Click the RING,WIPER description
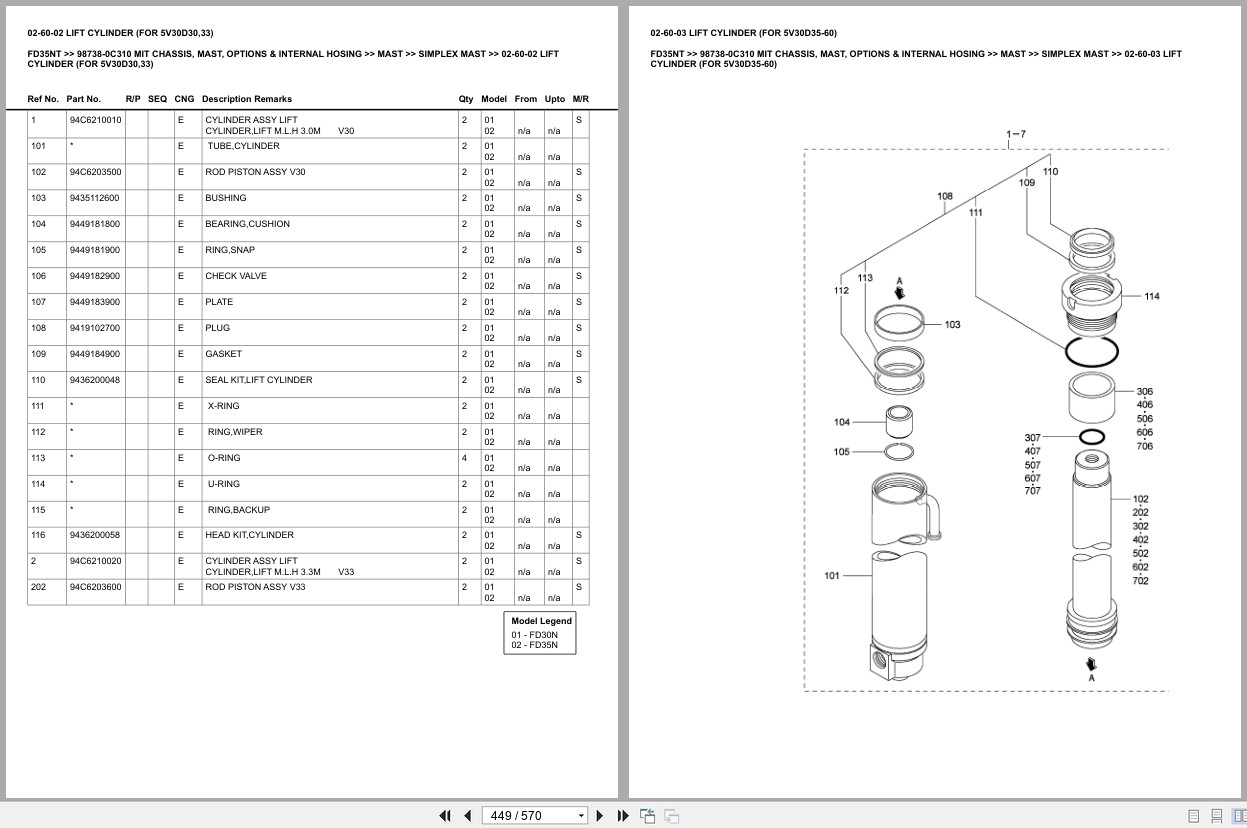 tap(235, 432)
